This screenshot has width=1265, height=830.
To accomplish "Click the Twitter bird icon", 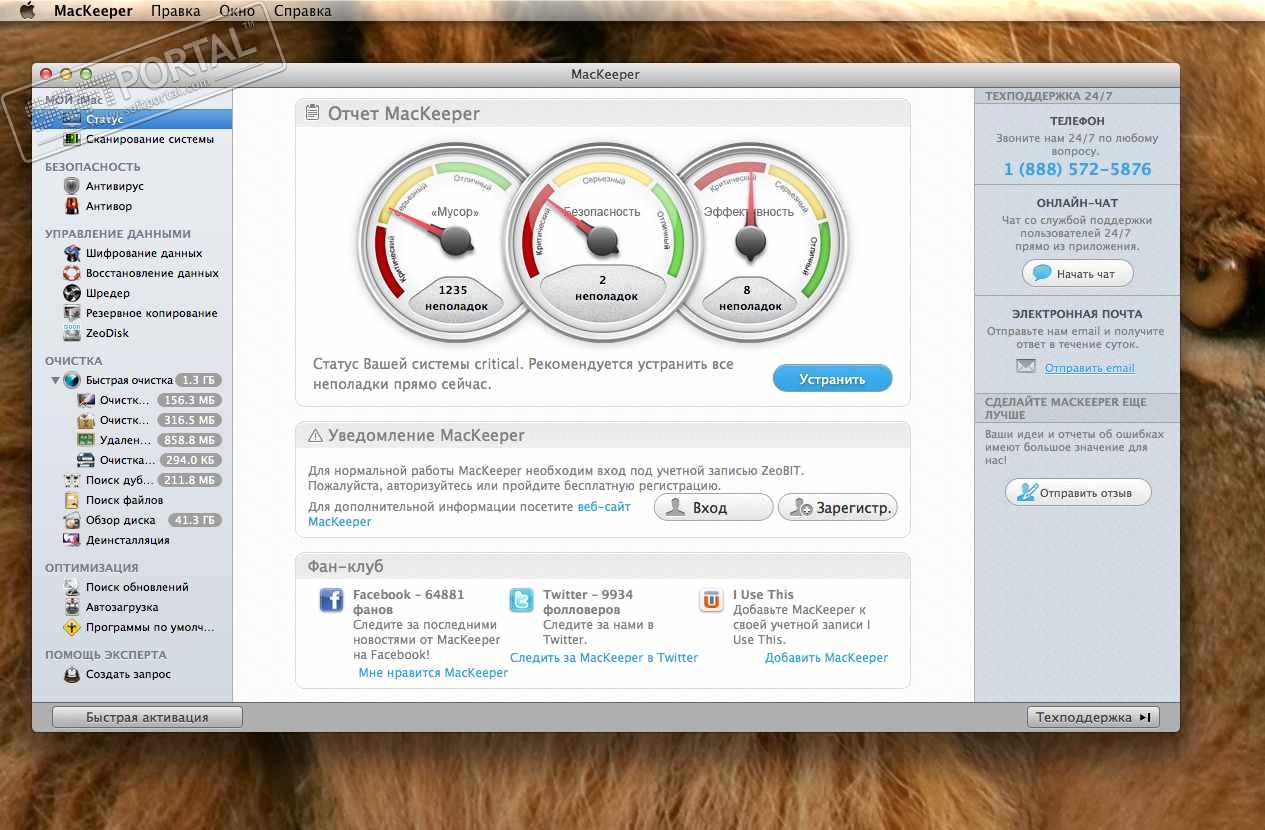I will [x=521, y=600].
